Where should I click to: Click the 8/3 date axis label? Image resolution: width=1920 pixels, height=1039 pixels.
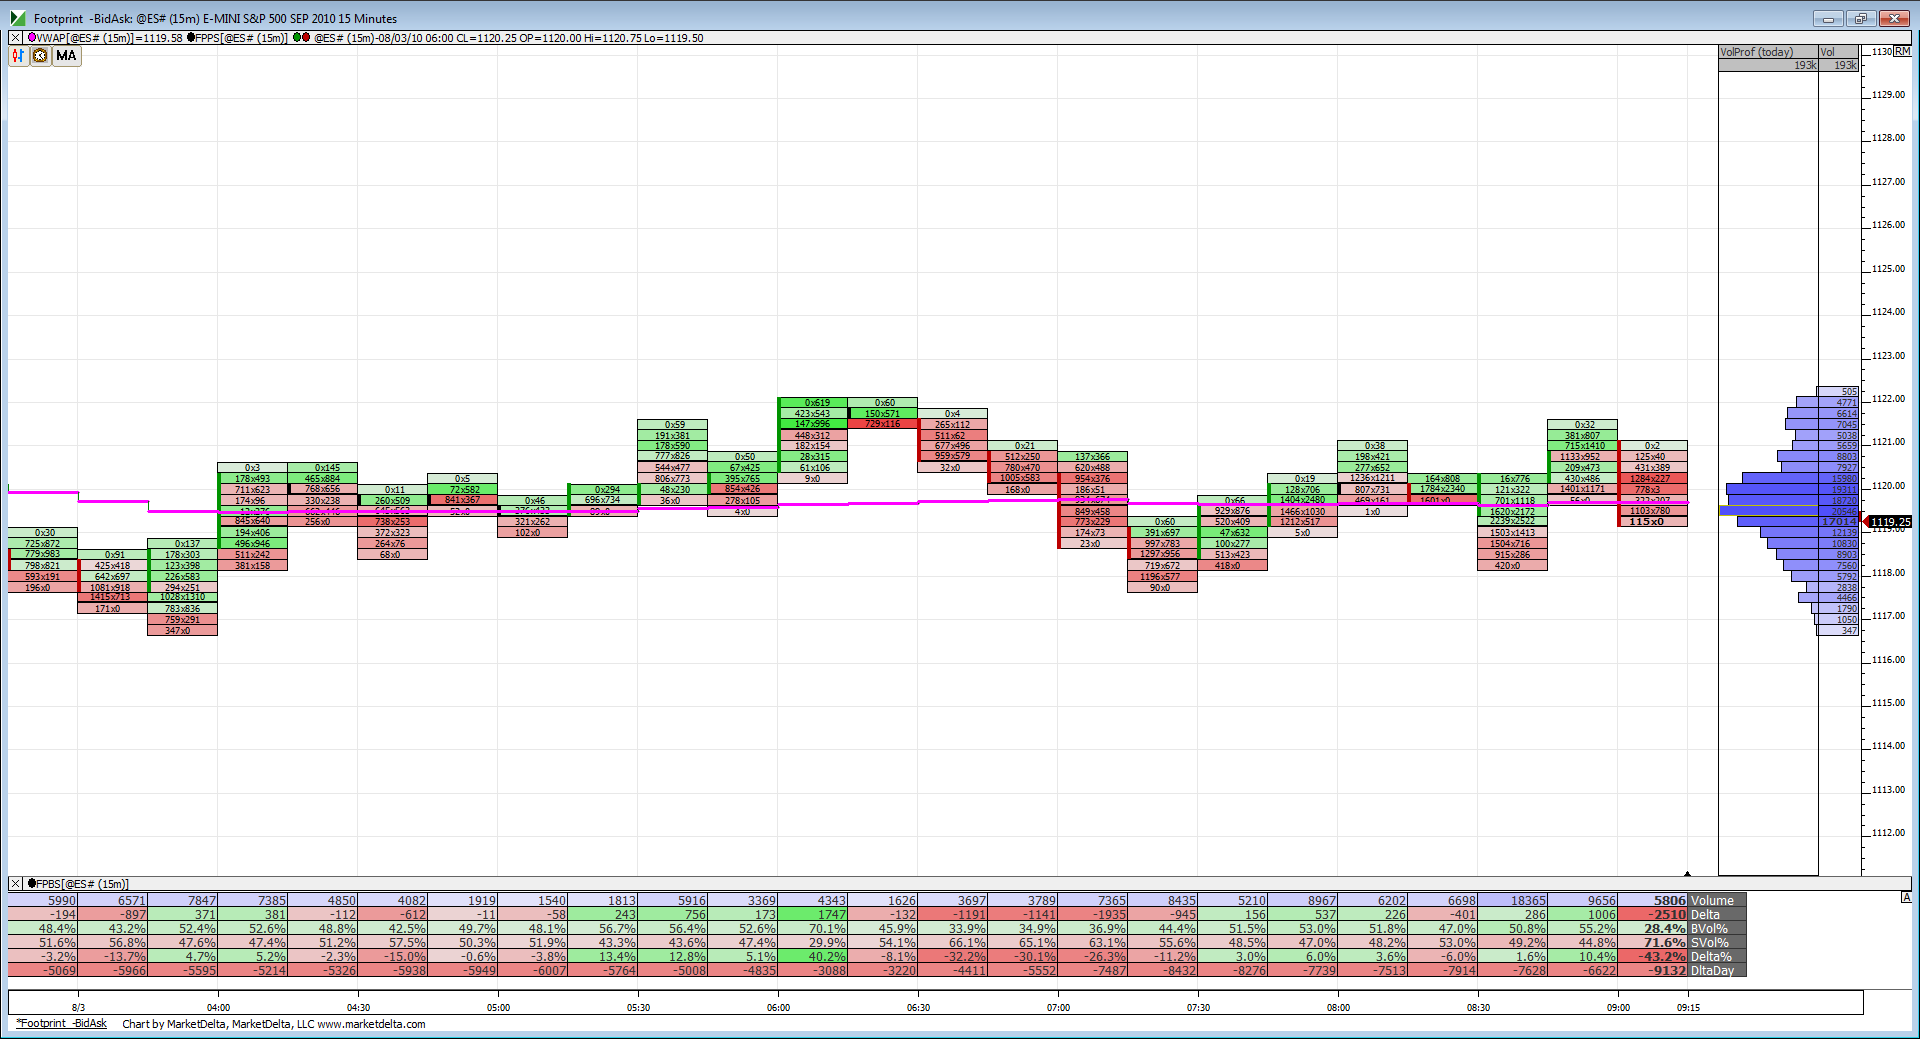click(78, 1008)
